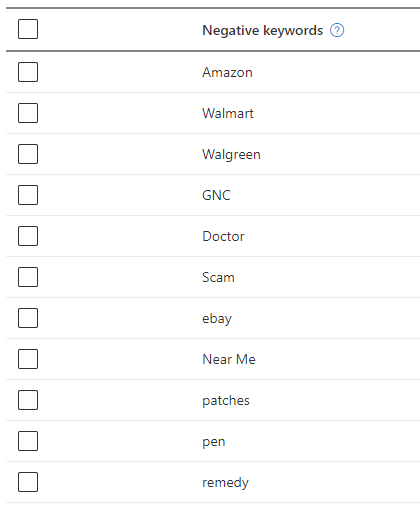Tick the Near Me checkbox
420x514 pixels.
[28, 359]
